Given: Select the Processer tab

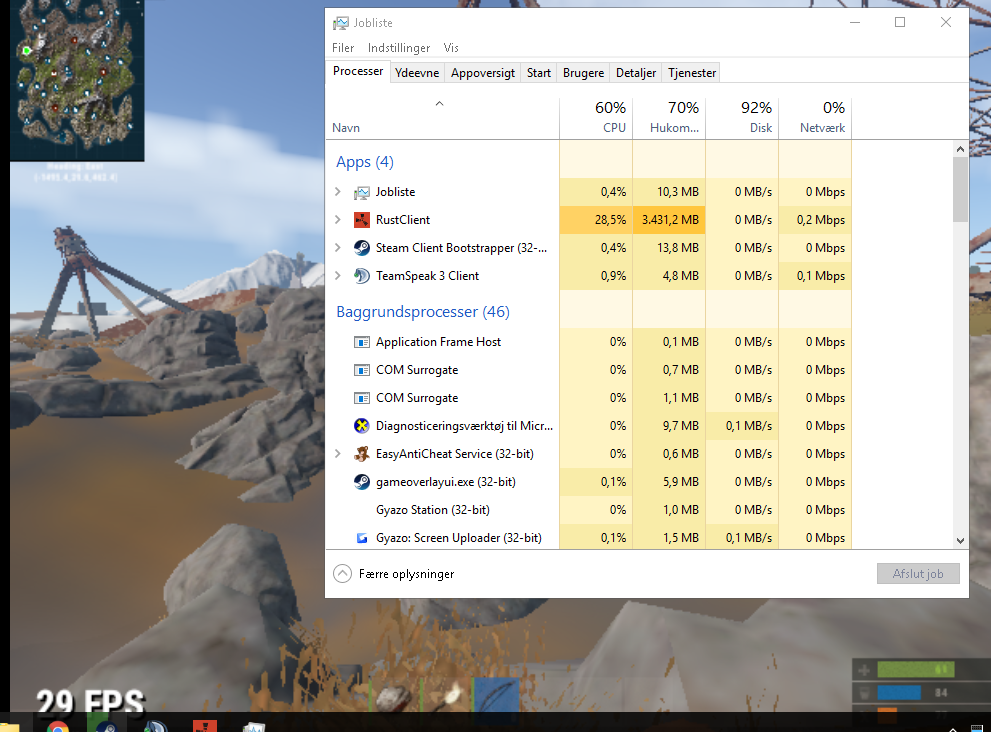Looking at the screenshot, I should 358,71.
